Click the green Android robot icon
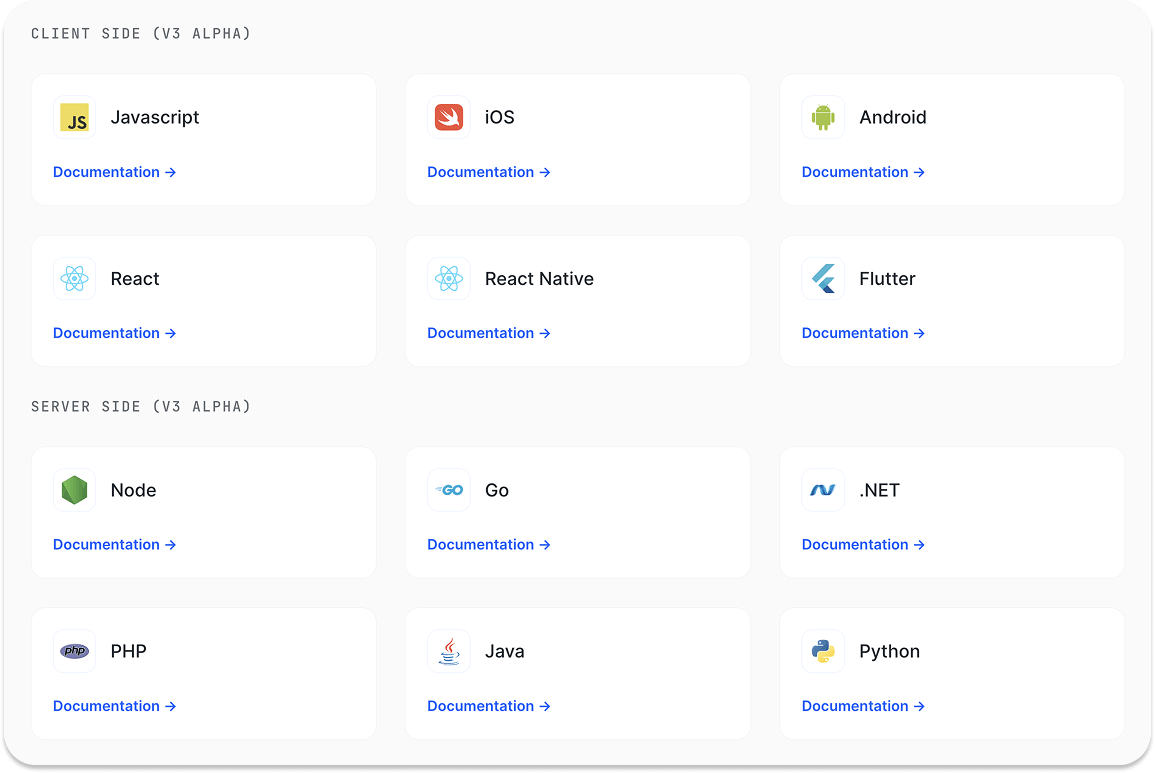This screenshot has height=773, width=1155. 823,118
